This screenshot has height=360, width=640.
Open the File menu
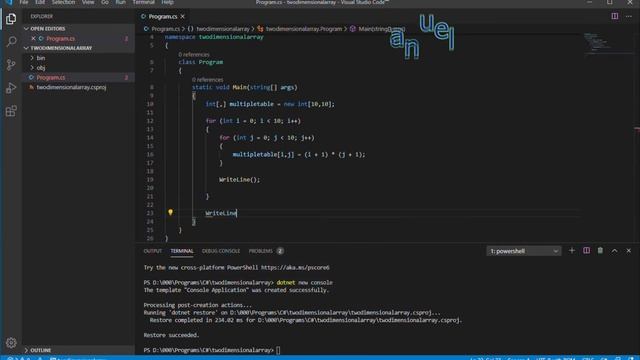[x=24, y=2]
